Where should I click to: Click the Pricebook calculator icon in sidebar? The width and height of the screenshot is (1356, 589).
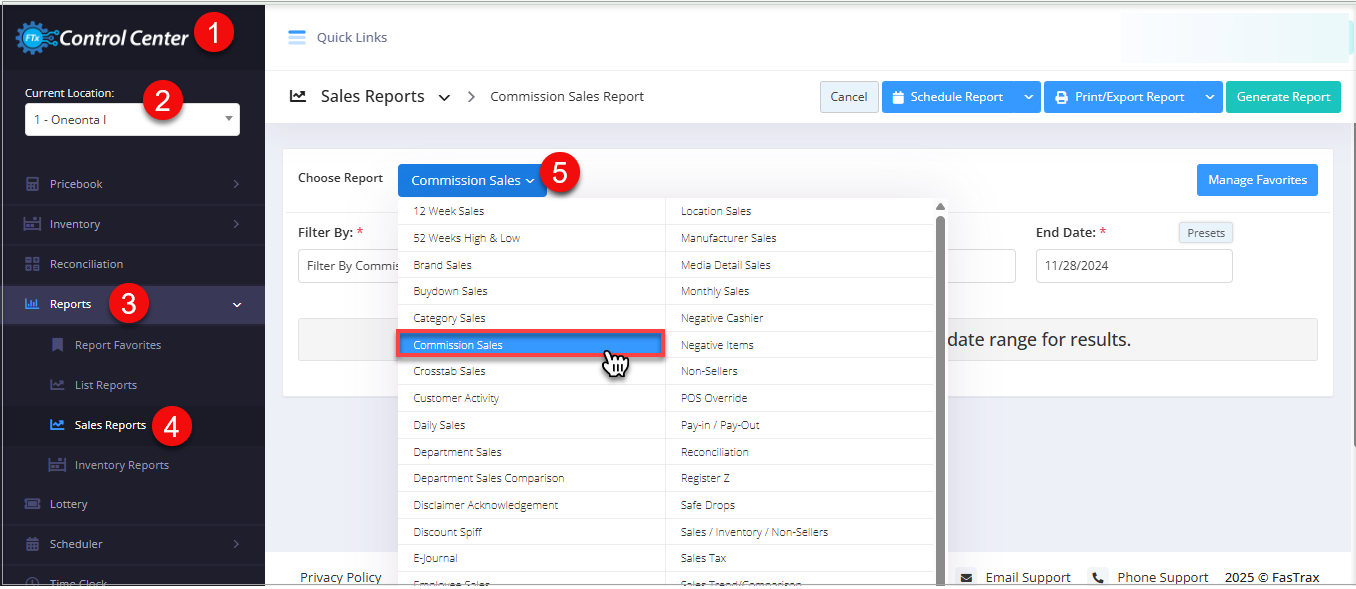point(32,184)
